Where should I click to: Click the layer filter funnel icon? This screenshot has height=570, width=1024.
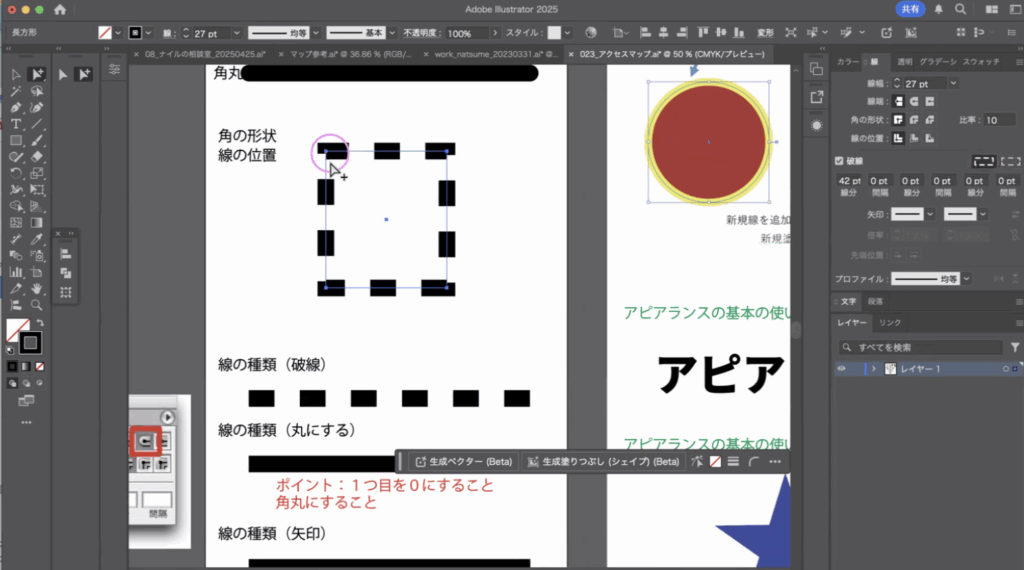[1015, 347]
